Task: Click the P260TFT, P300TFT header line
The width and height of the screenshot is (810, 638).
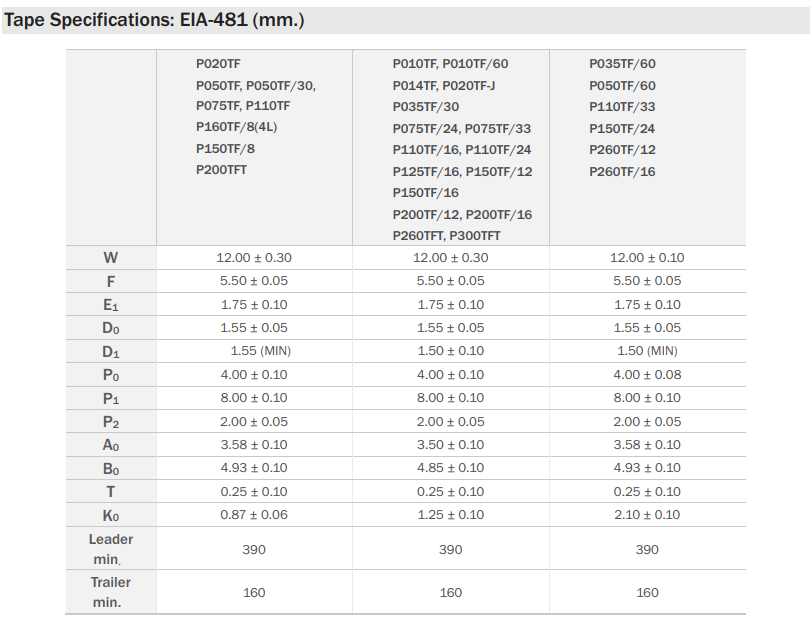Action: pos(446,235)
